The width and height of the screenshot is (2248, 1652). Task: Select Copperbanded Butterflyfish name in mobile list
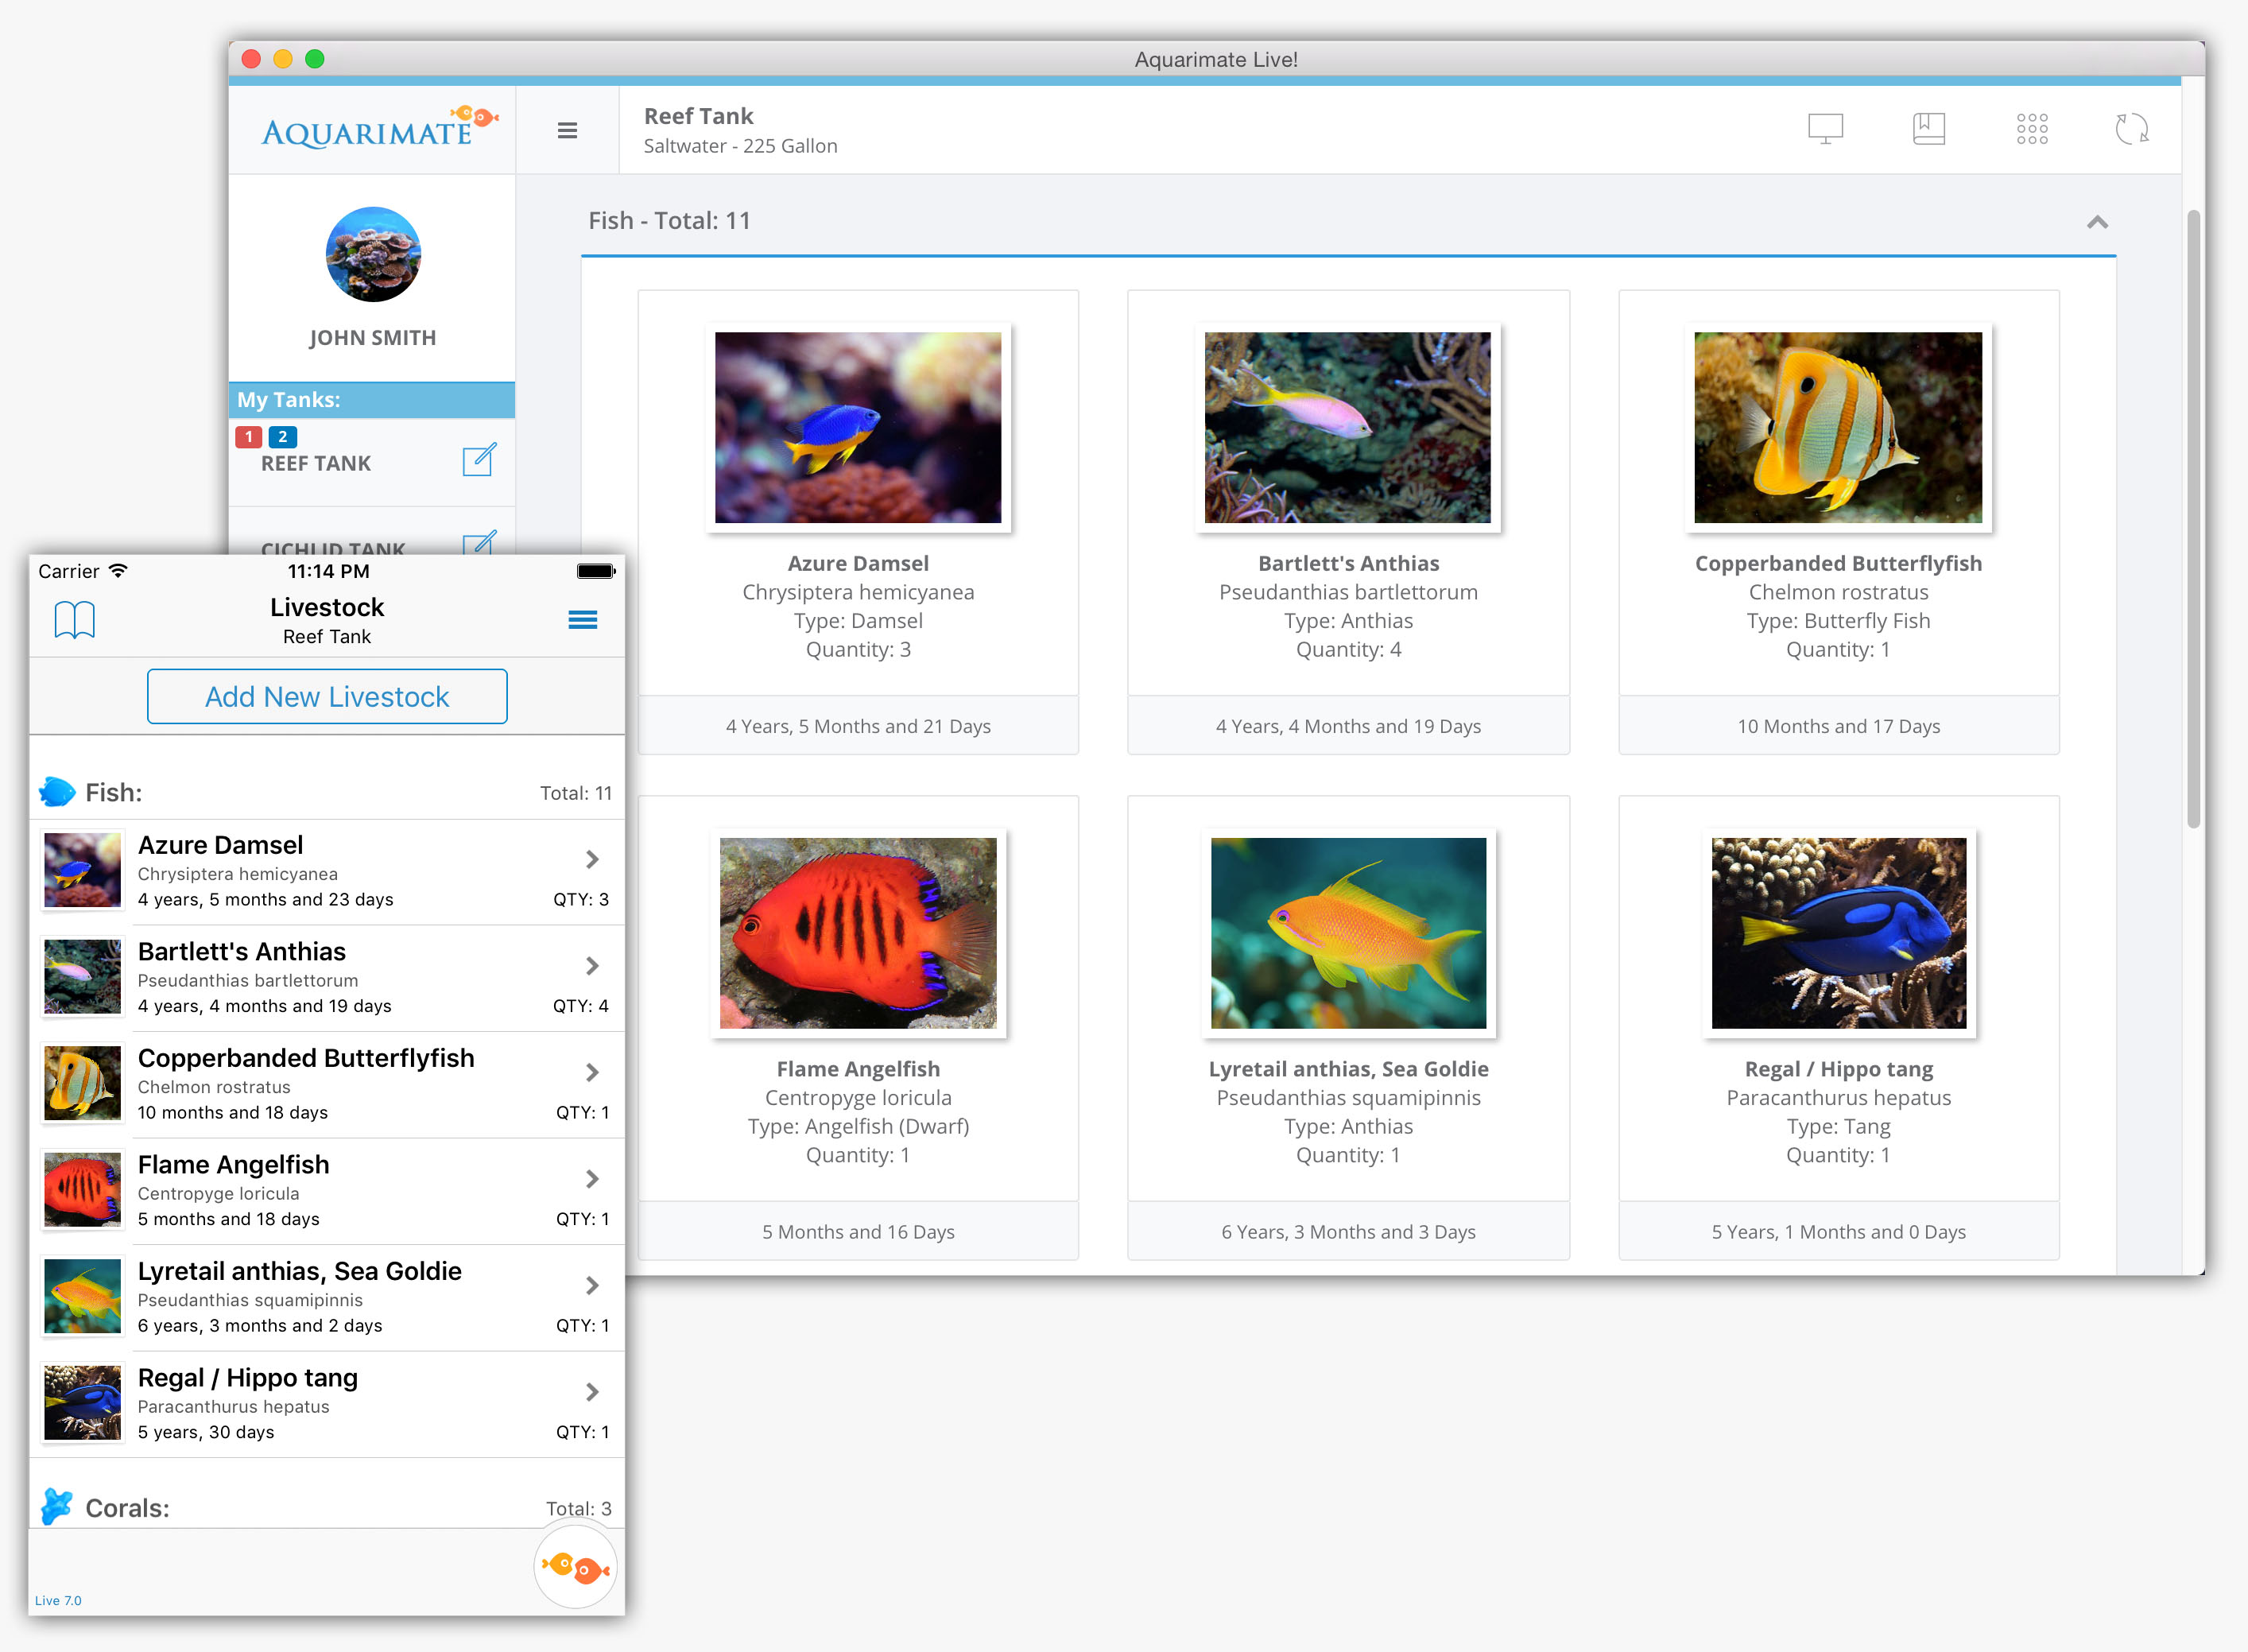pyautogui.click(x=306, y=1058)
